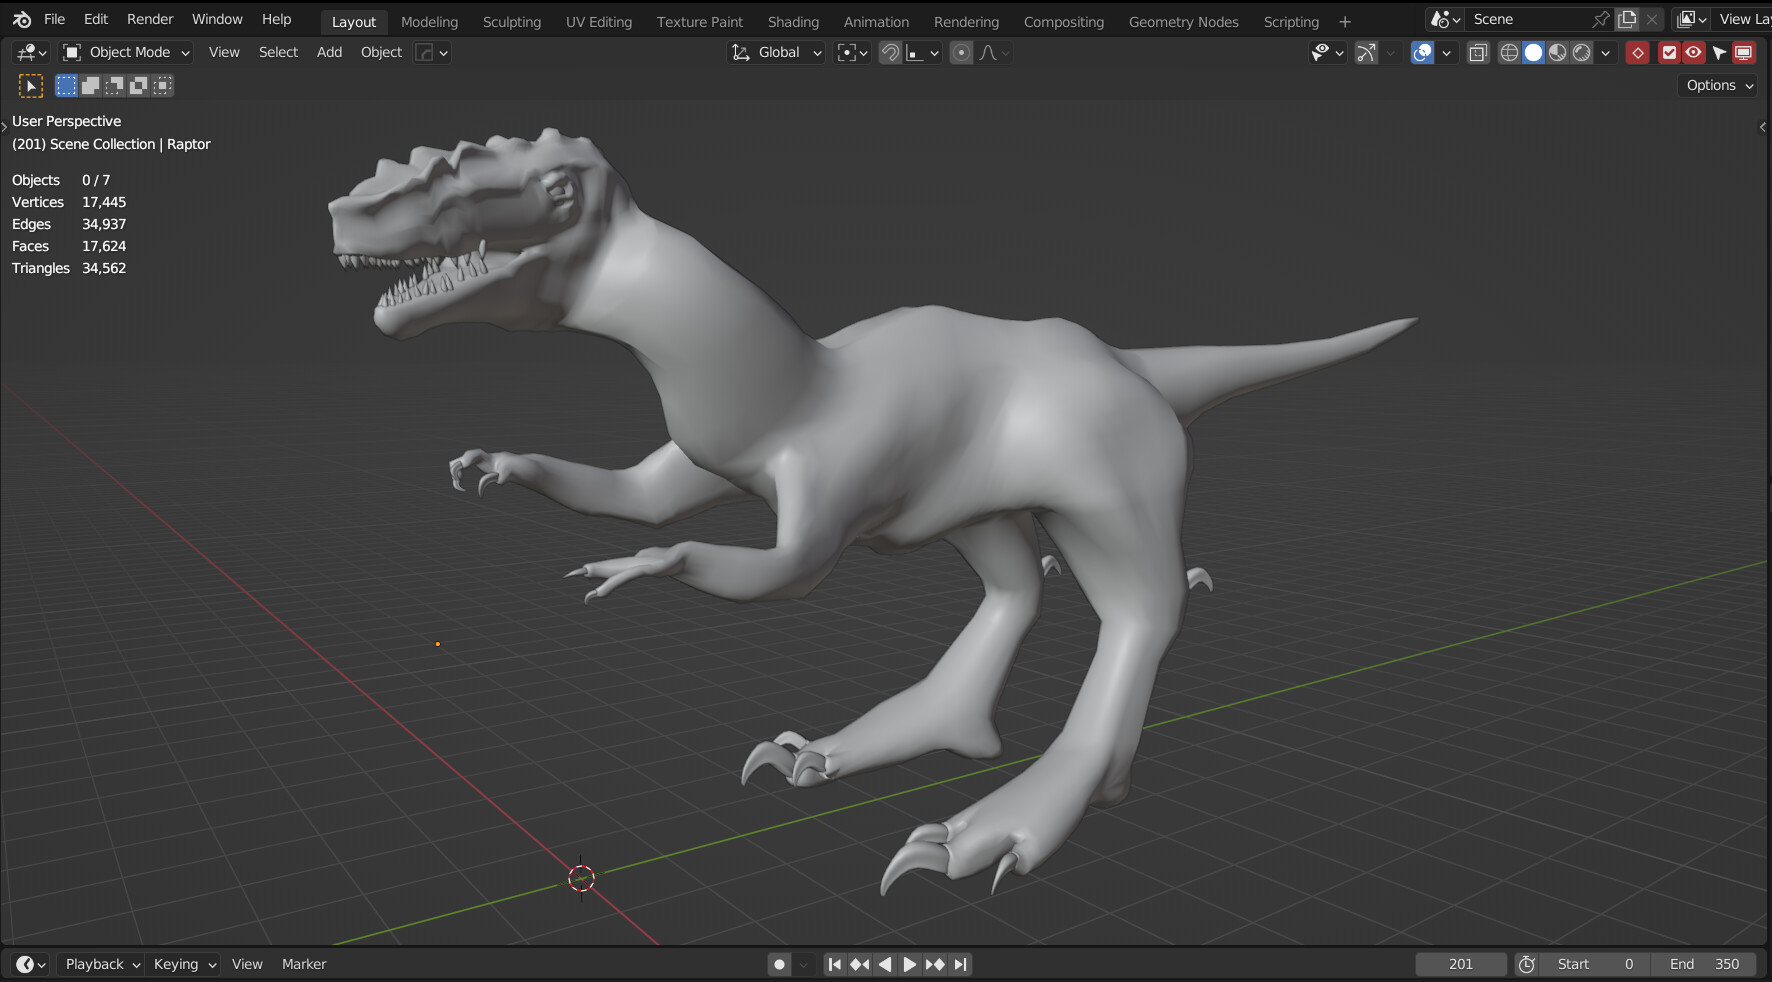This screenshot has height=982, width=1772.
Task: Open the Object menu in the header
Action: pyautogui.click(x=380, y=52)
